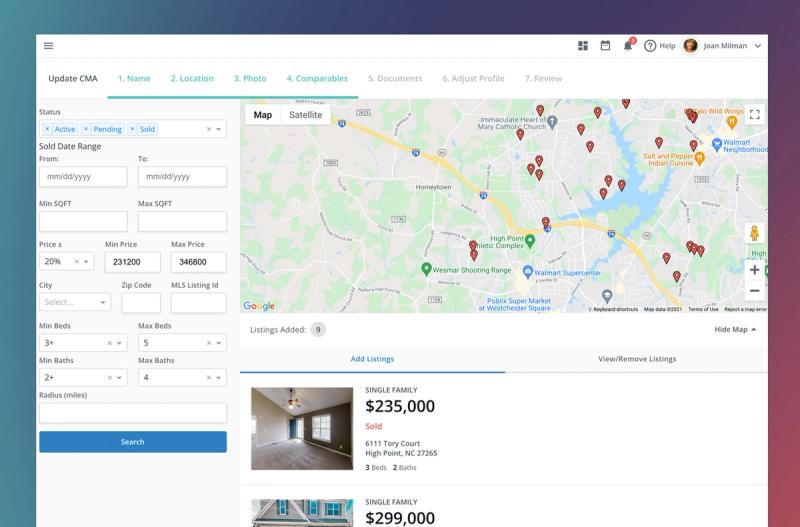Focus the Min SQFT field

83,221
